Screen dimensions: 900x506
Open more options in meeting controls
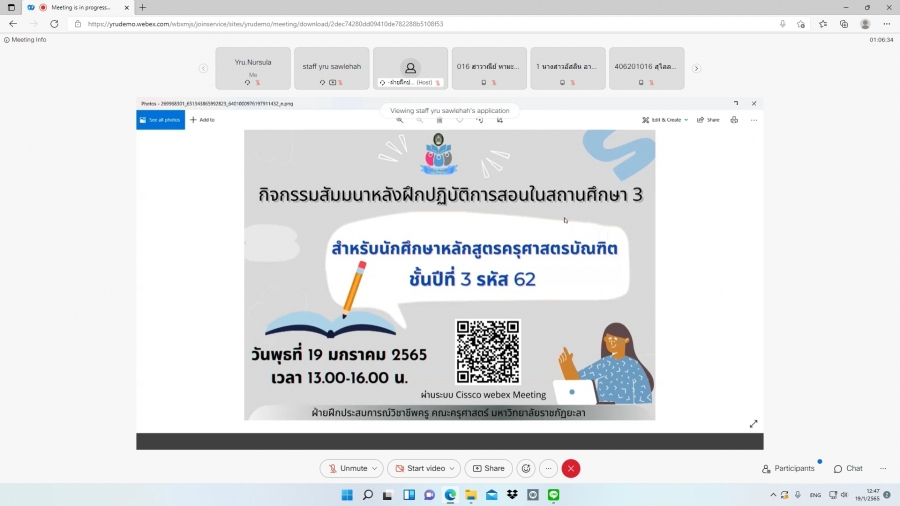(x=548, y=468)
